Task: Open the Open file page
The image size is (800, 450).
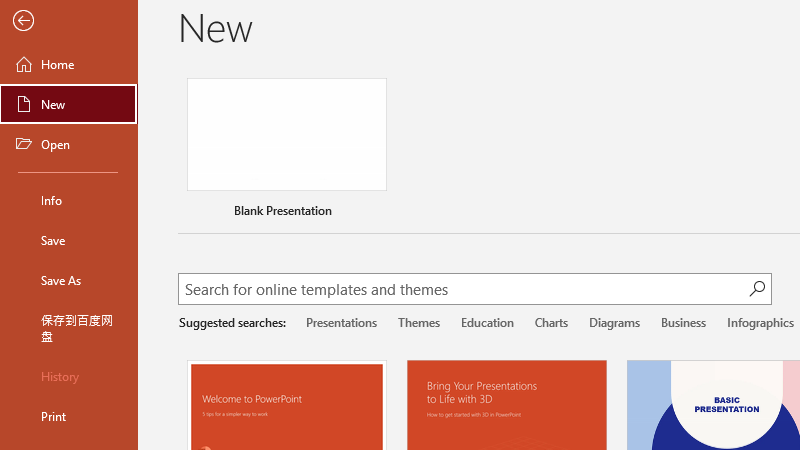Action: click(x=69, y=144)
